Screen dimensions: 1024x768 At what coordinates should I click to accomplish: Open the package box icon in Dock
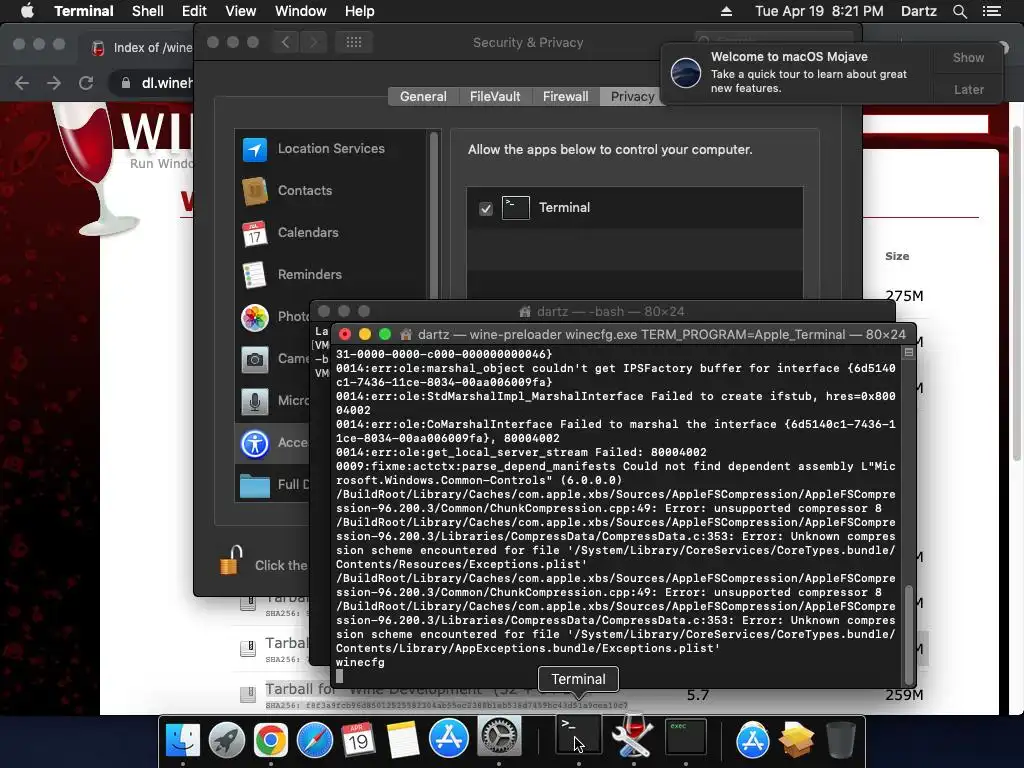pyautogui.click(x=796, y=740)
